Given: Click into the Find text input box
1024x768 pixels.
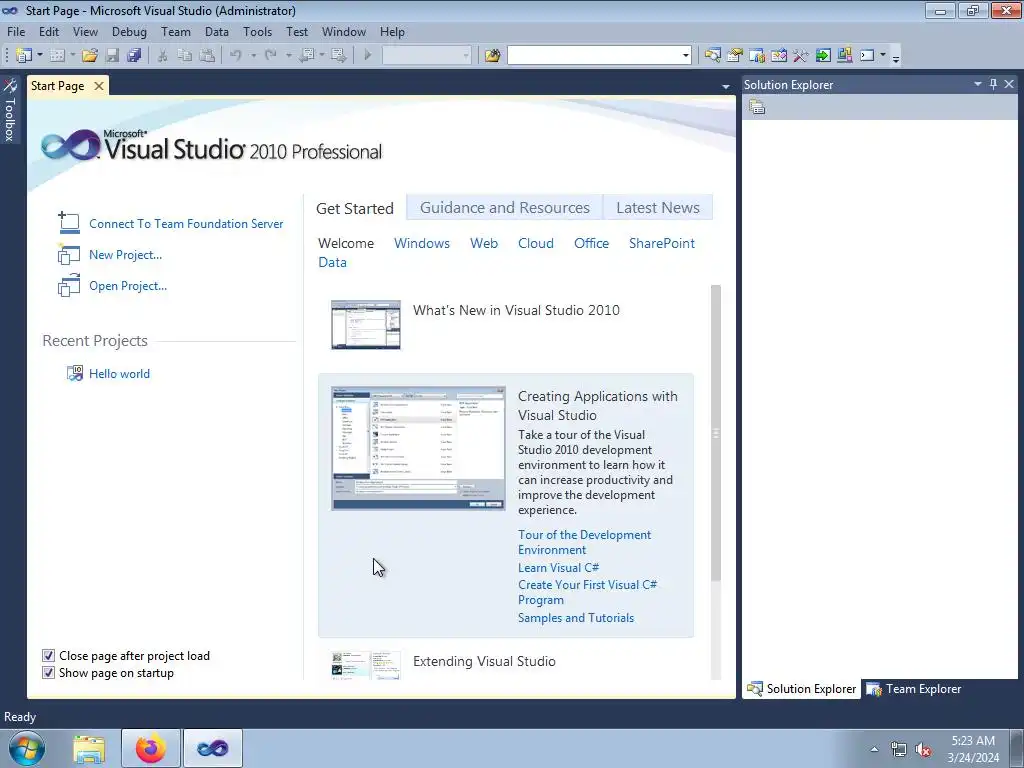Looking at the screenshot, I should click(x=594, y=56).
